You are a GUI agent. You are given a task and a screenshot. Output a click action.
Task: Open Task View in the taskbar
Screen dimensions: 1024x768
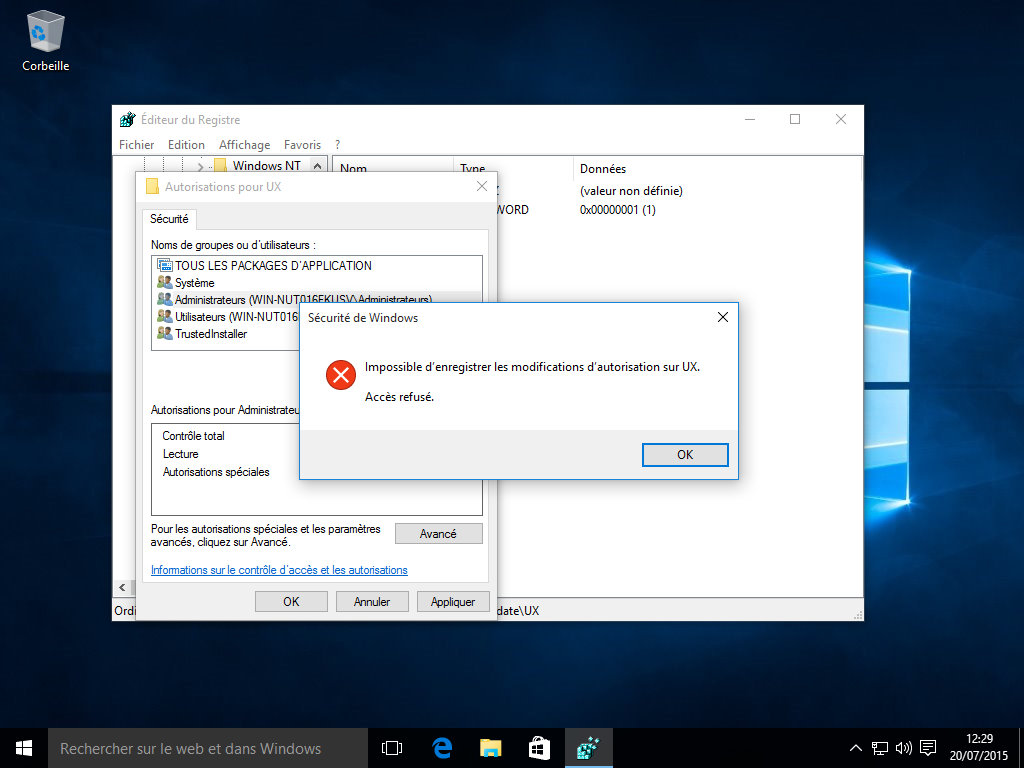392,748
